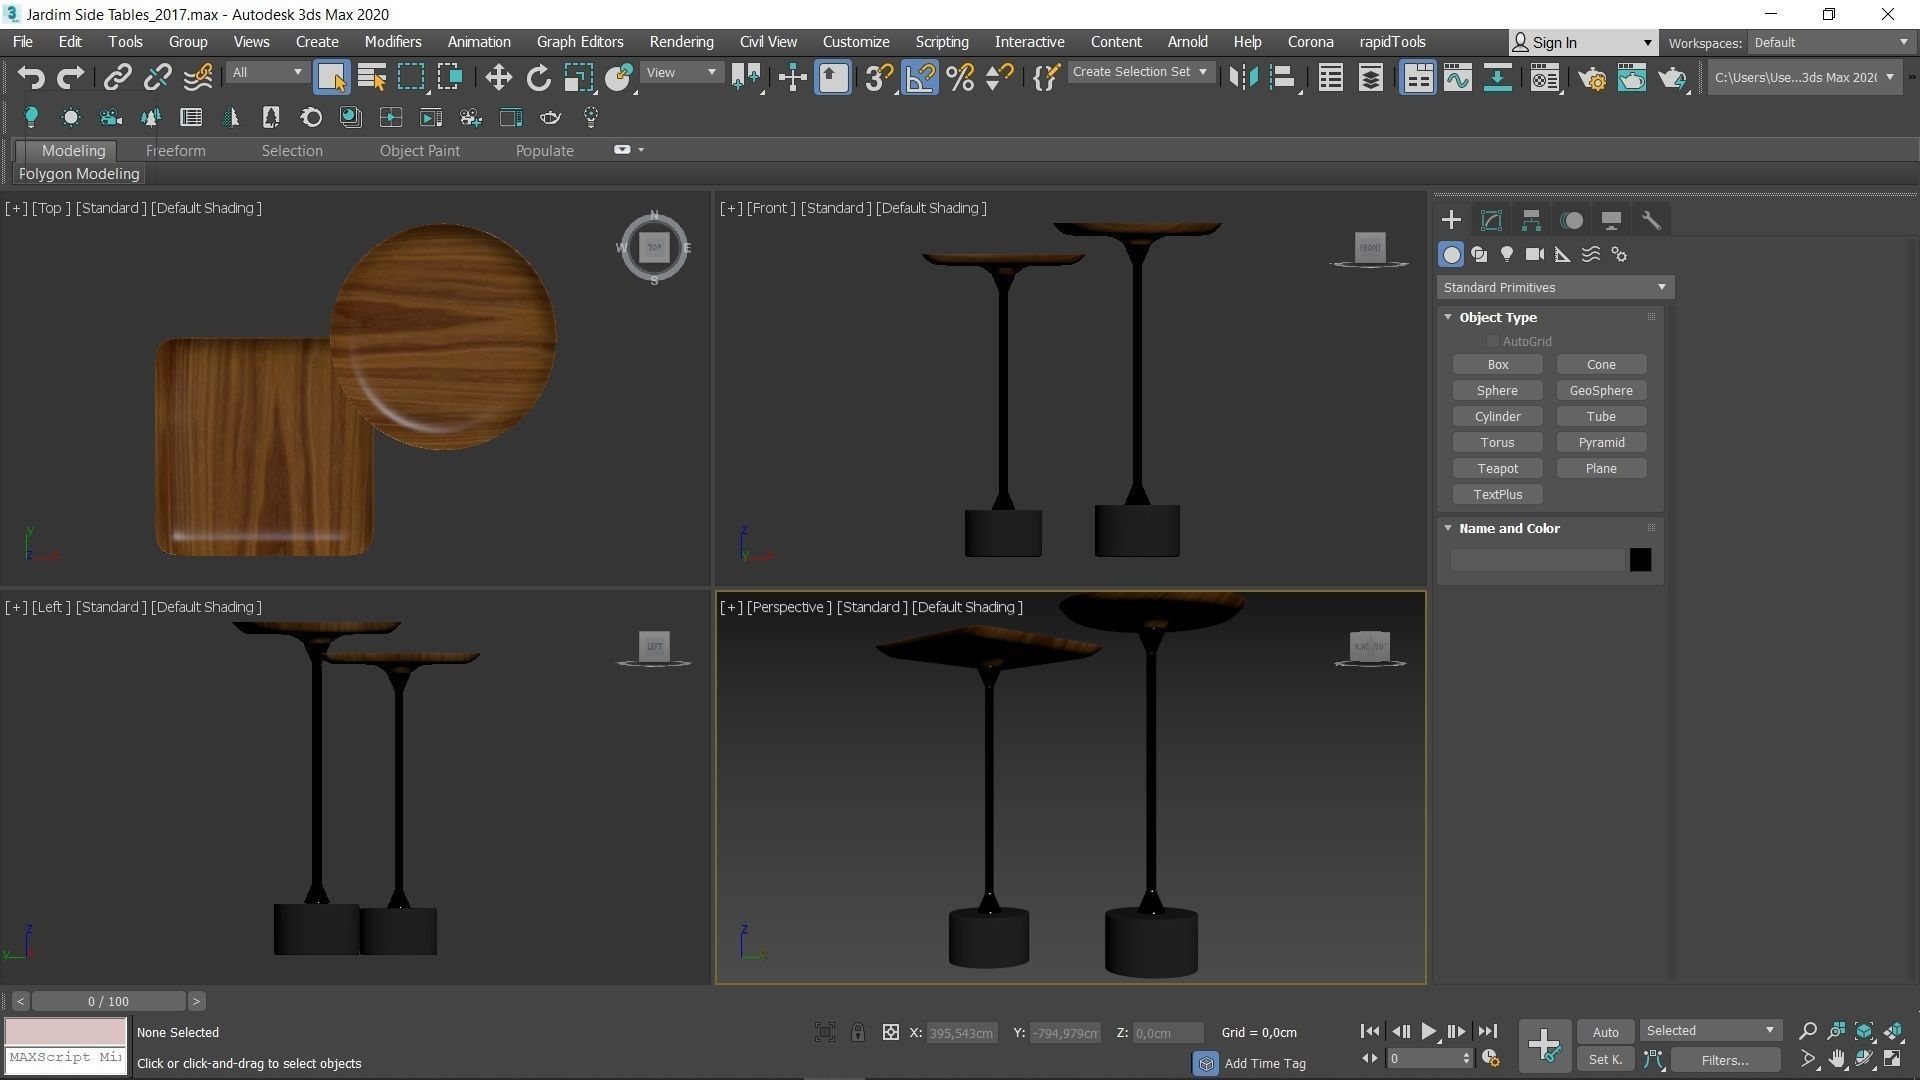Open the Workspaces Default dropdown

[x=1830, y=42]
